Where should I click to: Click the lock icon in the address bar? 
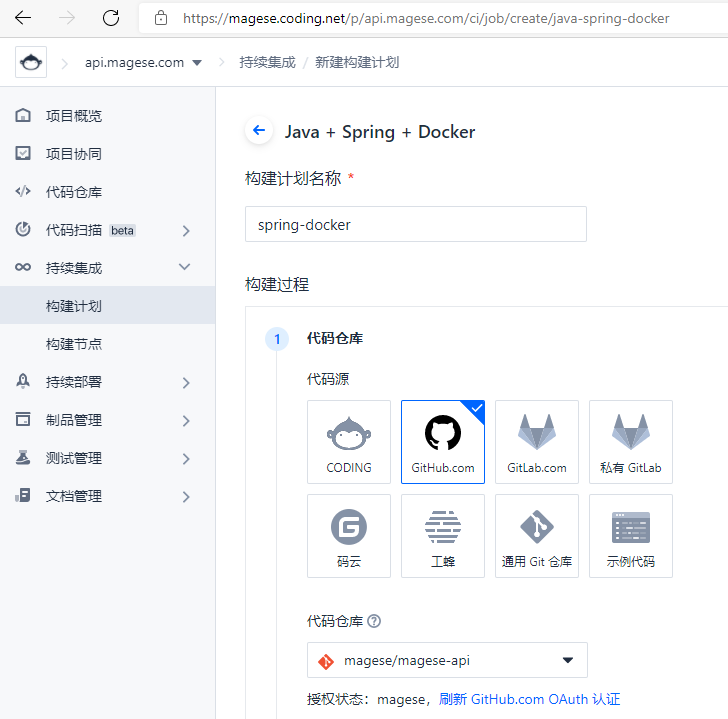click(161, 18)
